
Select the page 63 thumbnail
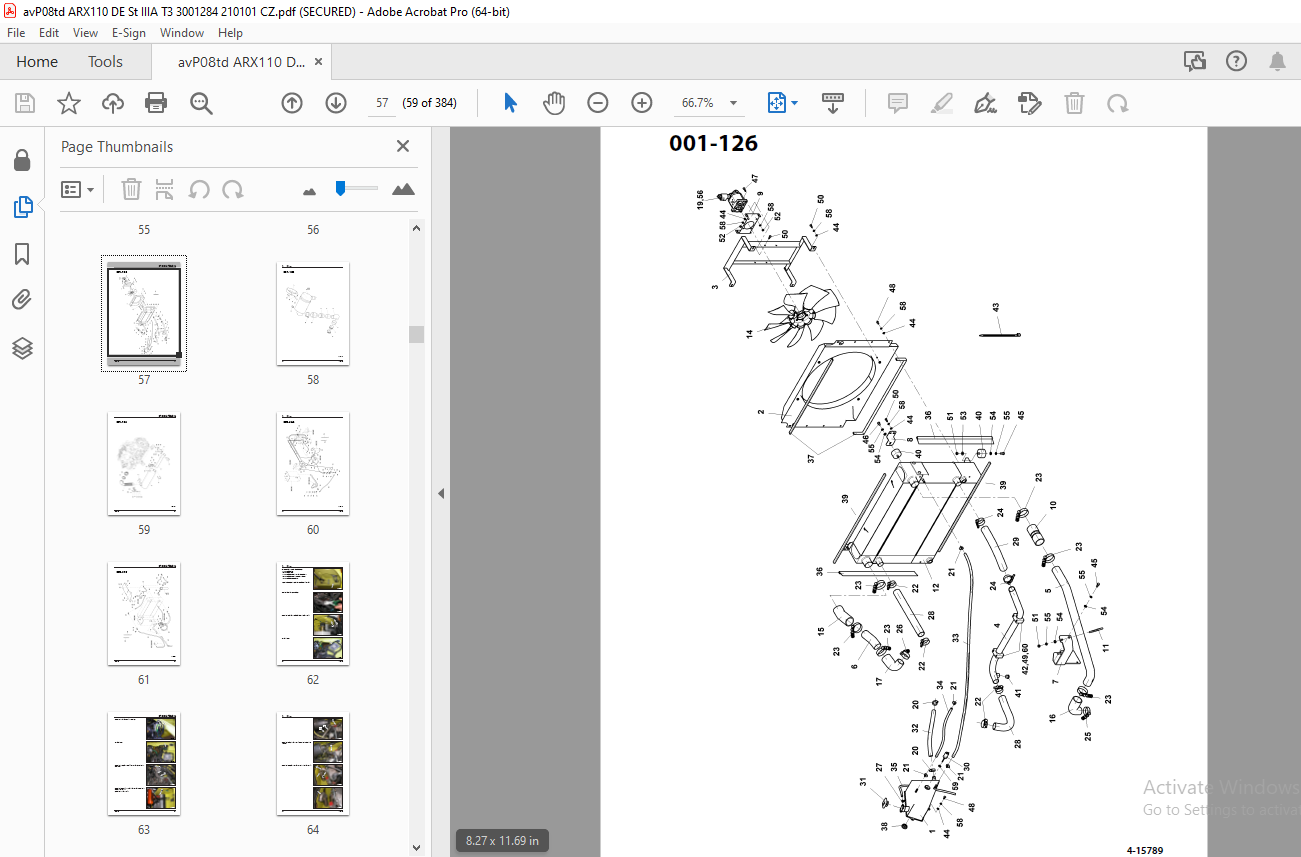pyautogui.click(x=144, y=764)
